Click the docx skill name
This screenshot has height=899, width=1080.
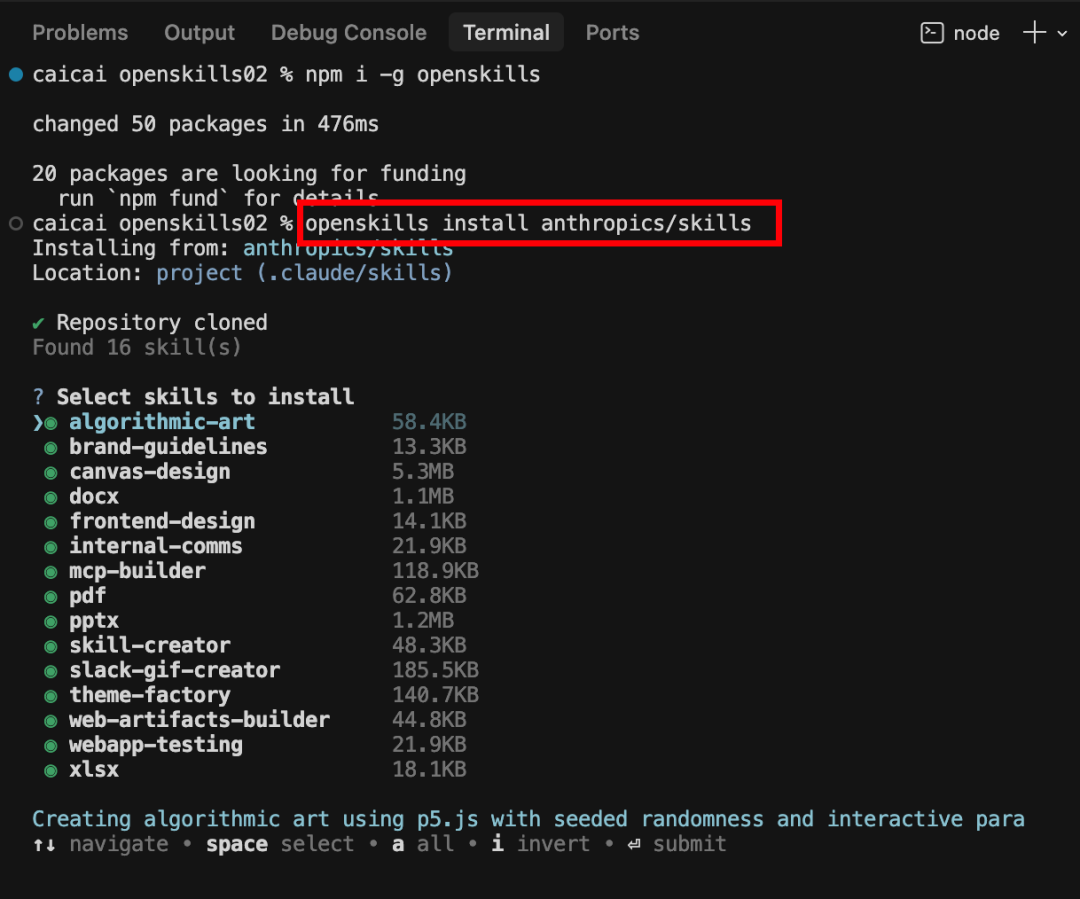point(94,496)
